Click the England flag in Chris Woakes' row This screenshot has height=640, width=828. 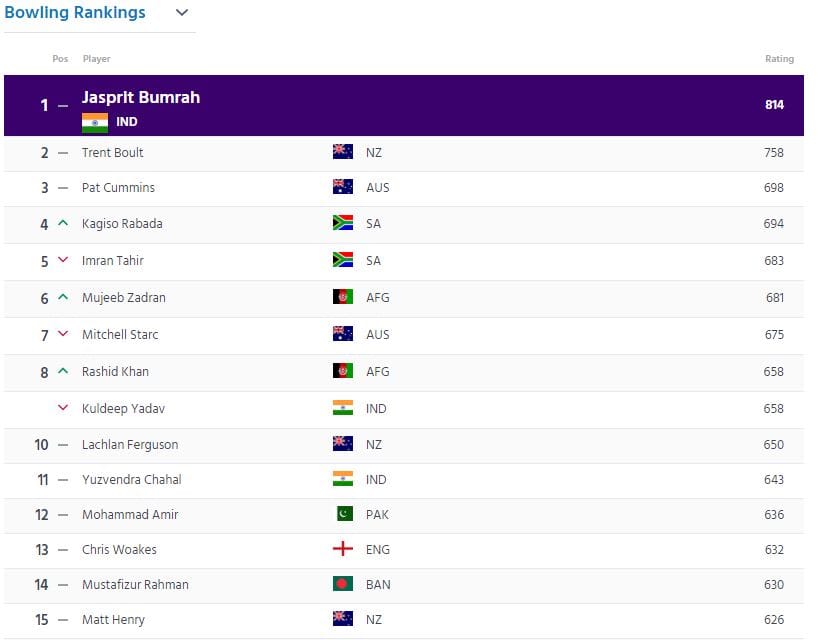click(343, 549)
